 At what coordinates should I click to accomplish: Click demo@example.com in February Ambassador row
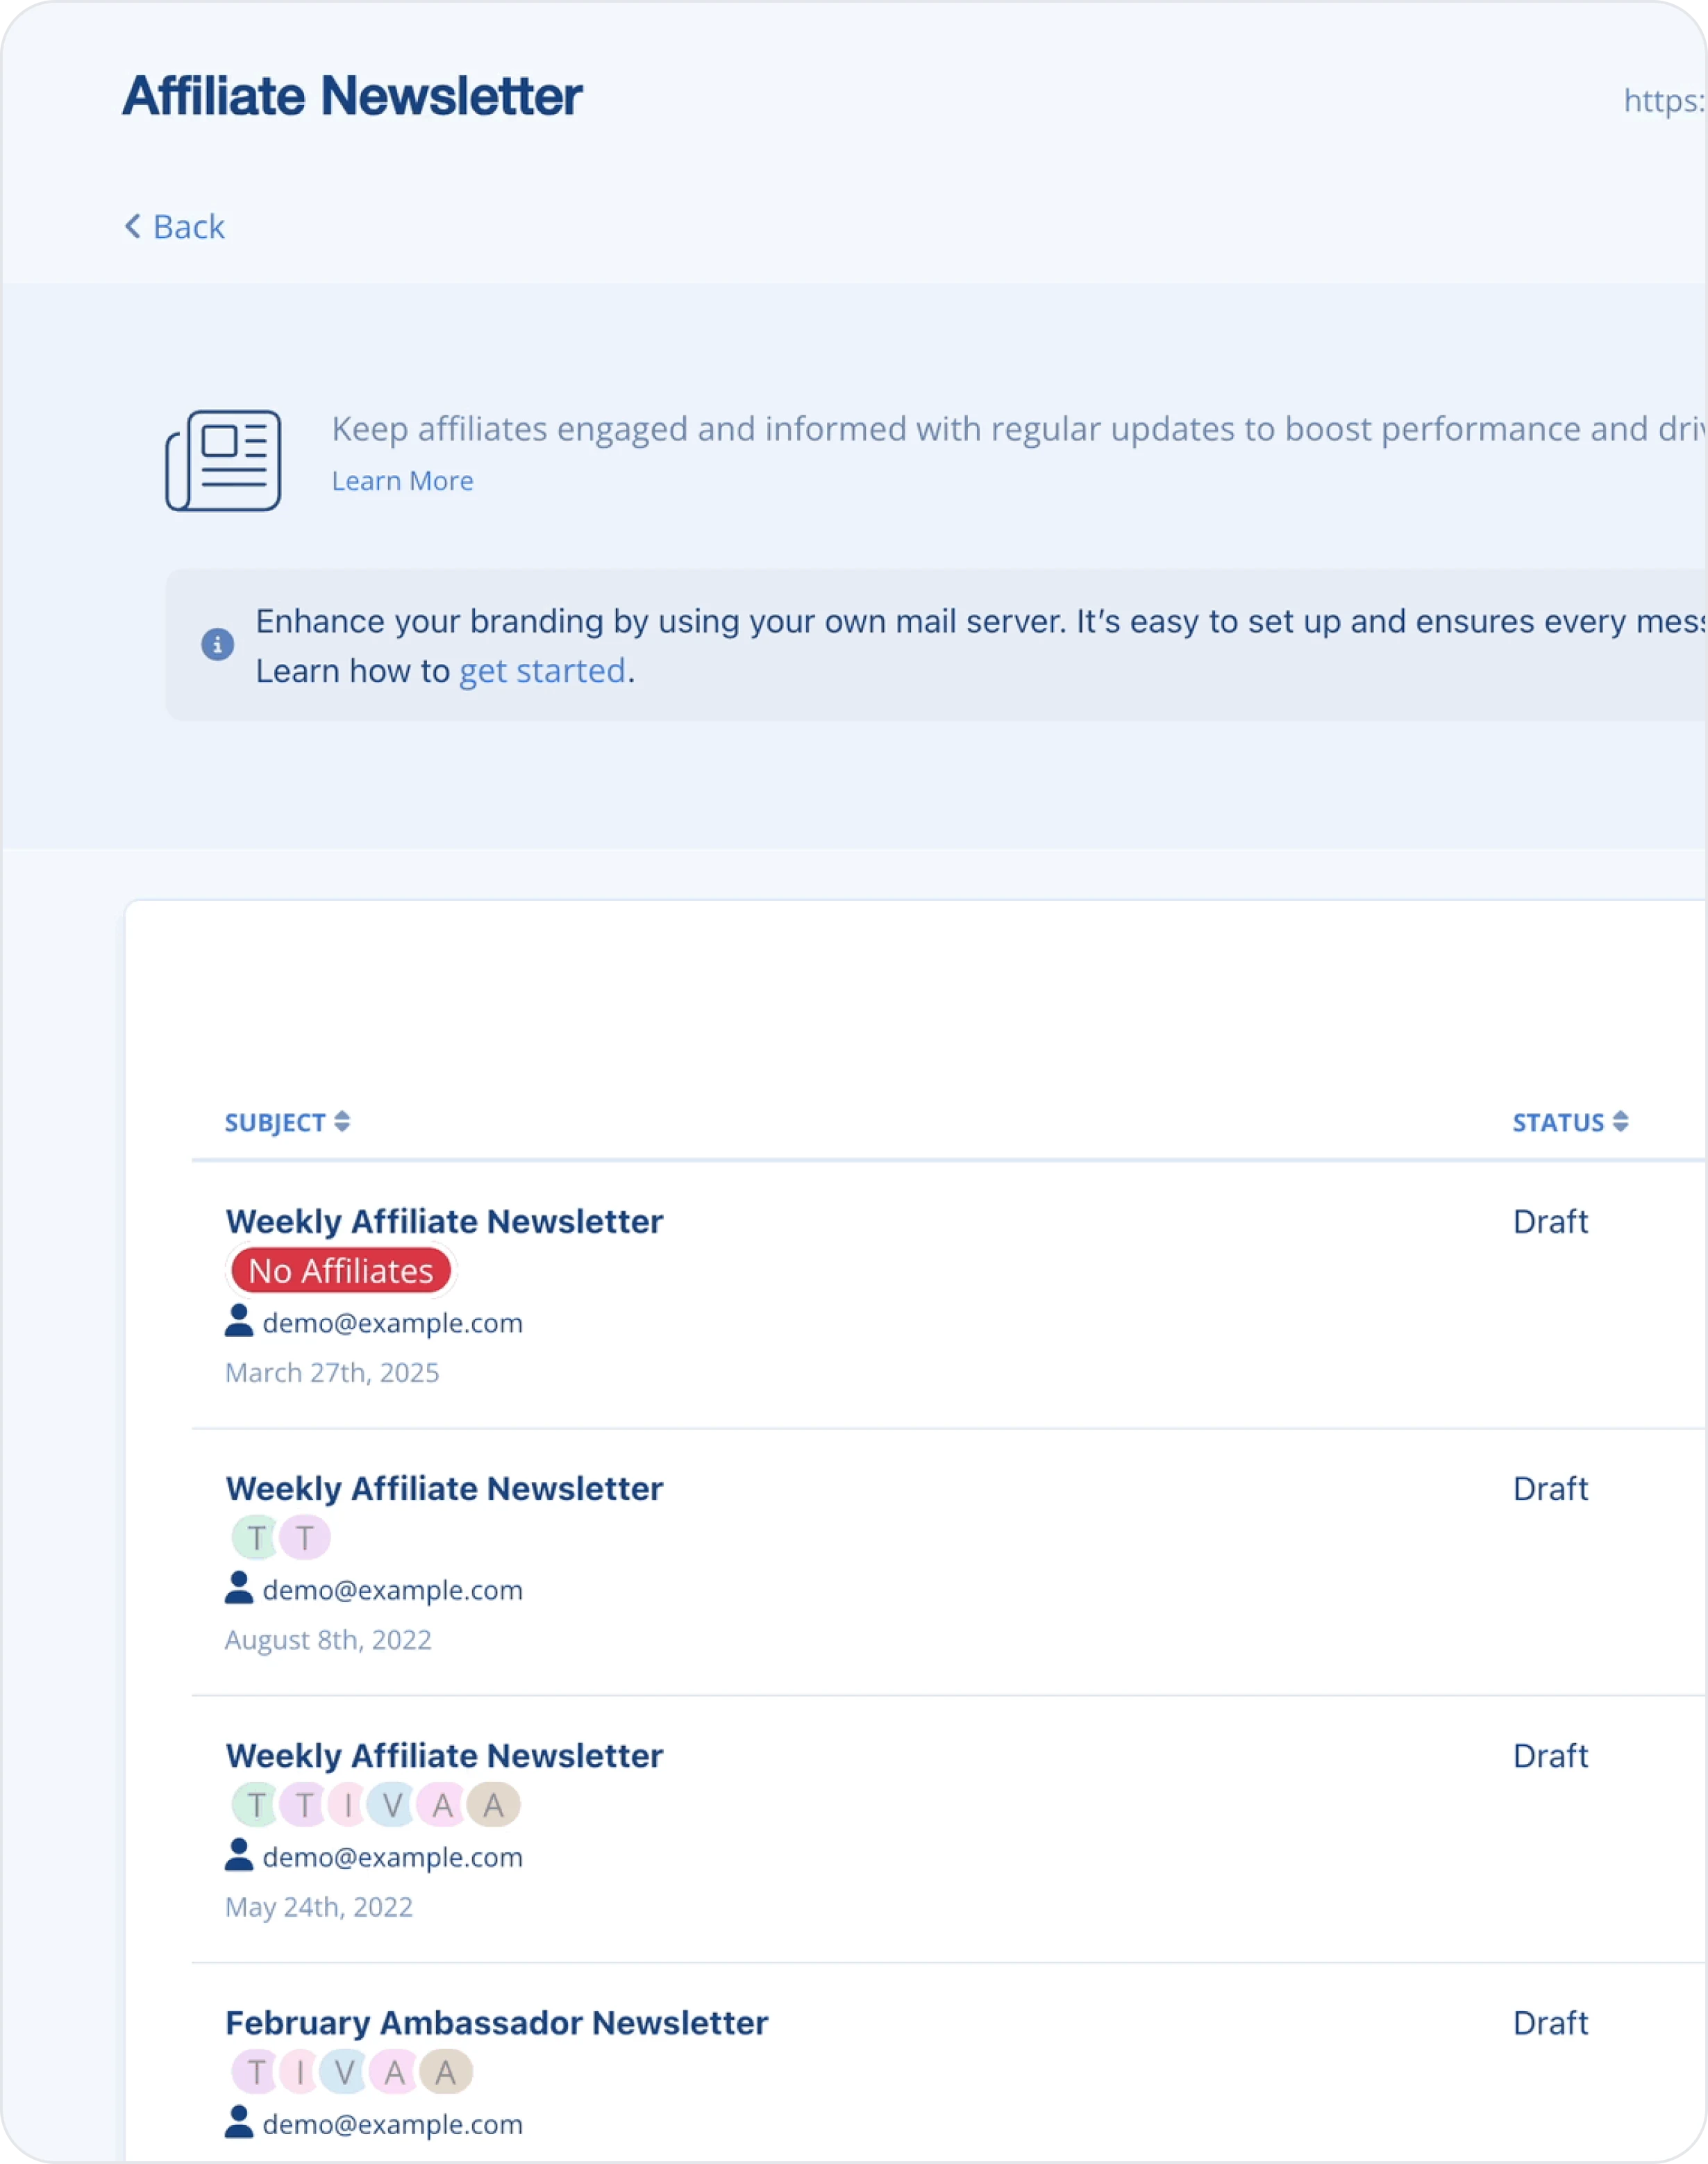pos(392,2124)
